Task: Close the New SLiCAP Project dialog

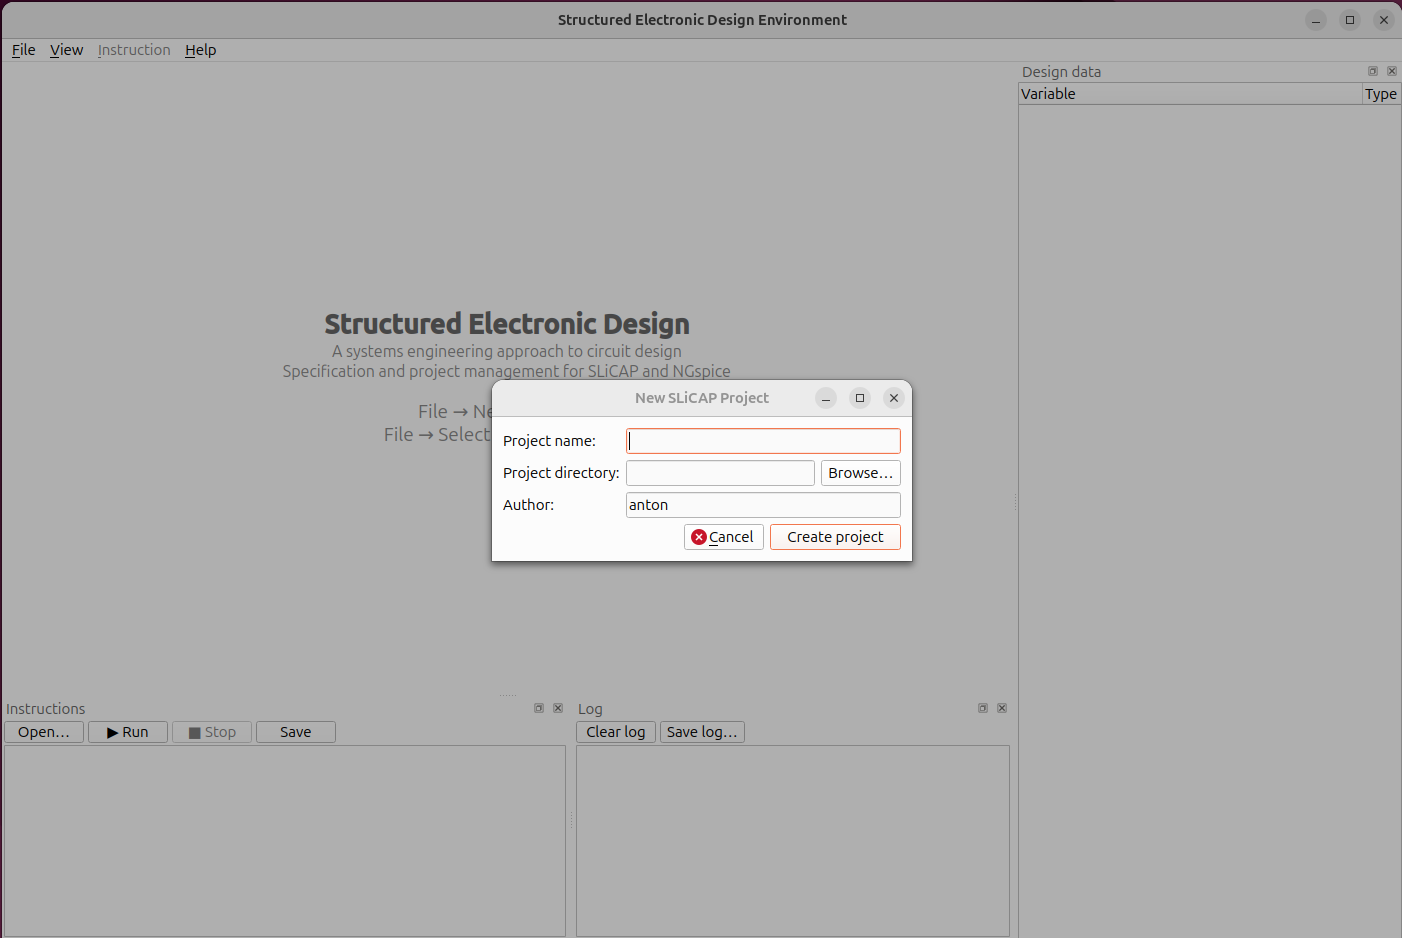Action: [894, 398]
